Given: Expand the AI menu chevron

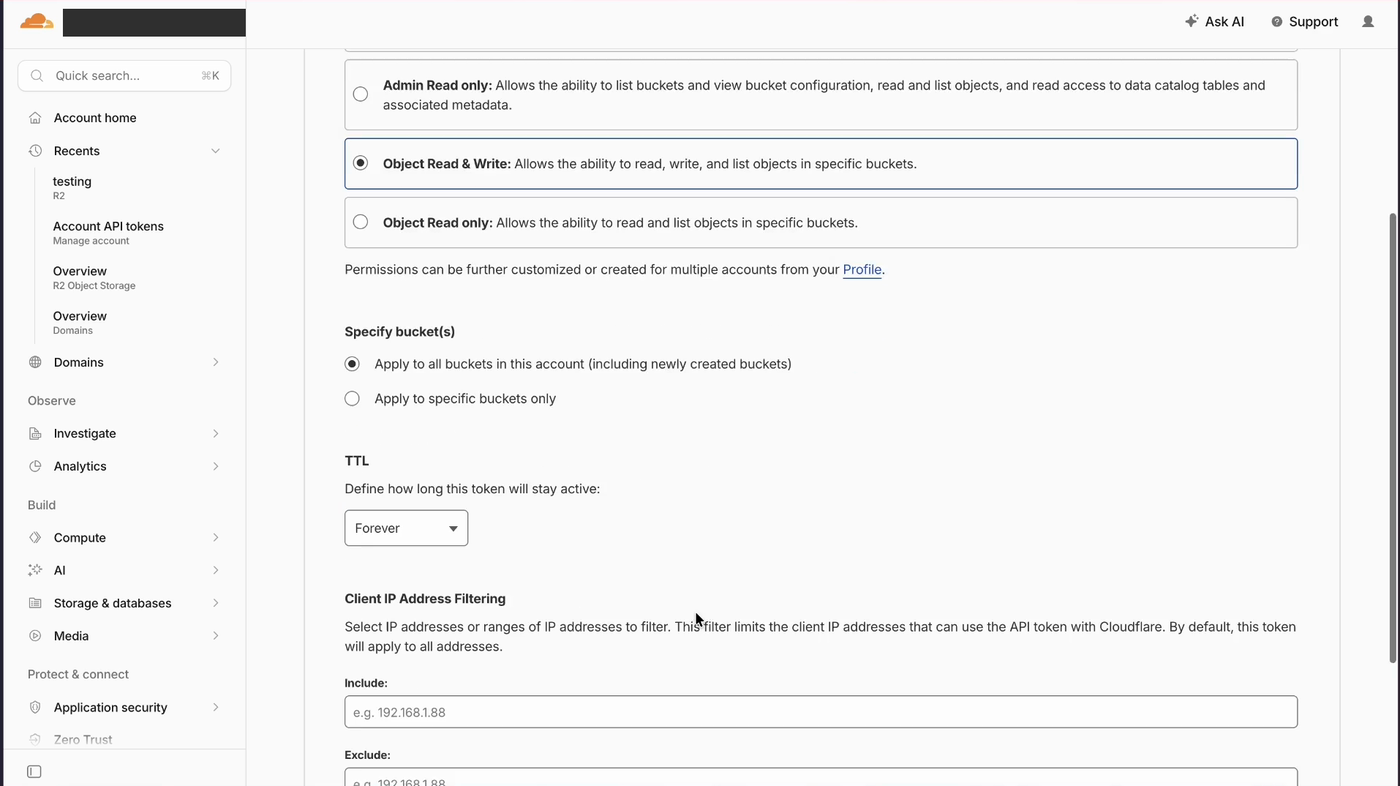Looking at the screenshot, I should (x=215, y=570).
